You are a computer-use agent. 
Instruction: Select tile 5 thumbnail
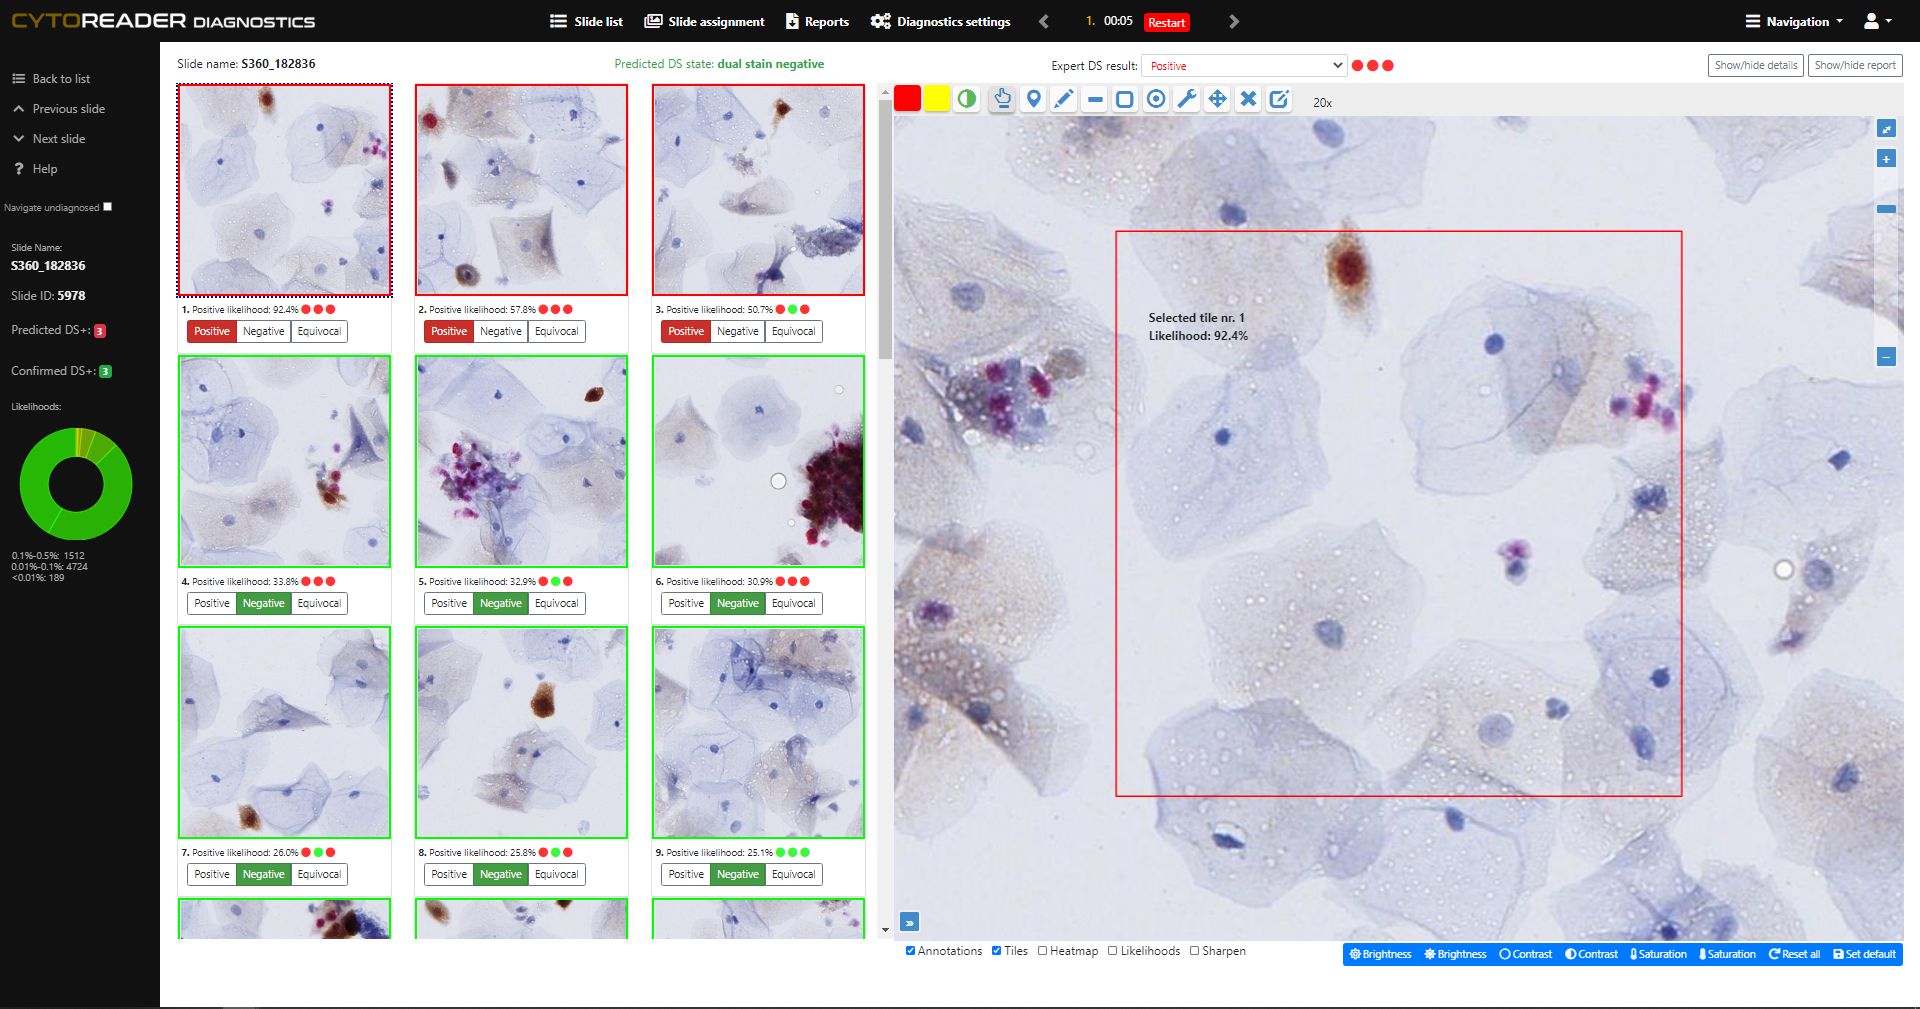521,461
